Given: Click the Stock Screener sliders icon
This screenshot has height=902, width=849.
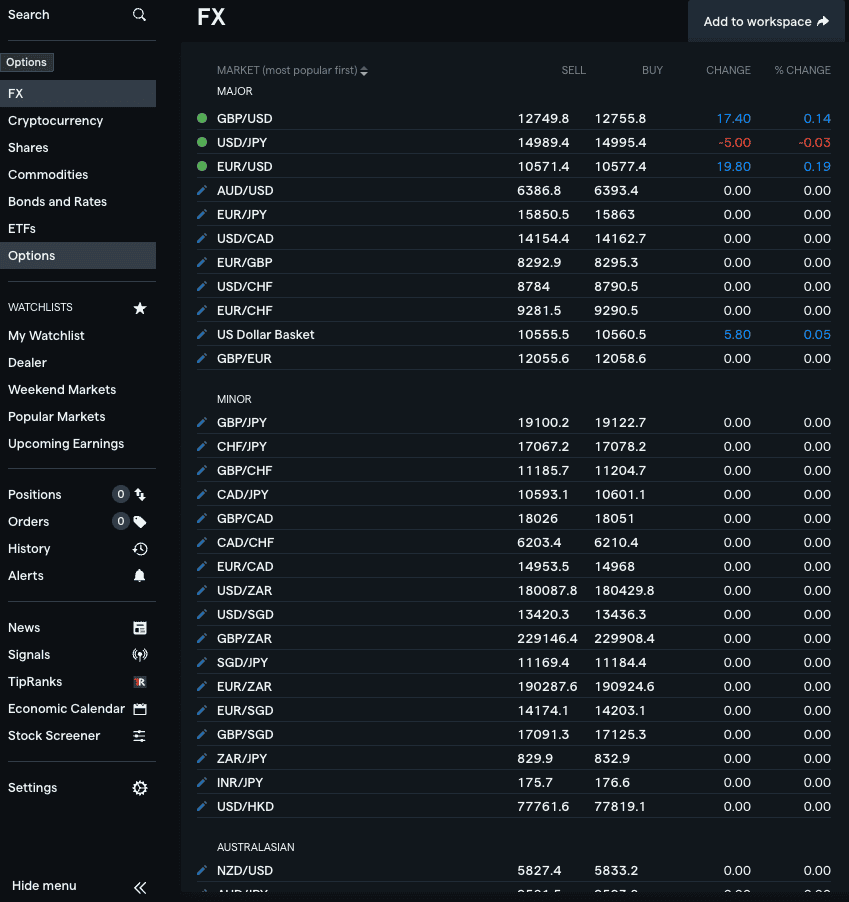Looking at the screenshot, I should pyautogui.click(x=139, y=736).
